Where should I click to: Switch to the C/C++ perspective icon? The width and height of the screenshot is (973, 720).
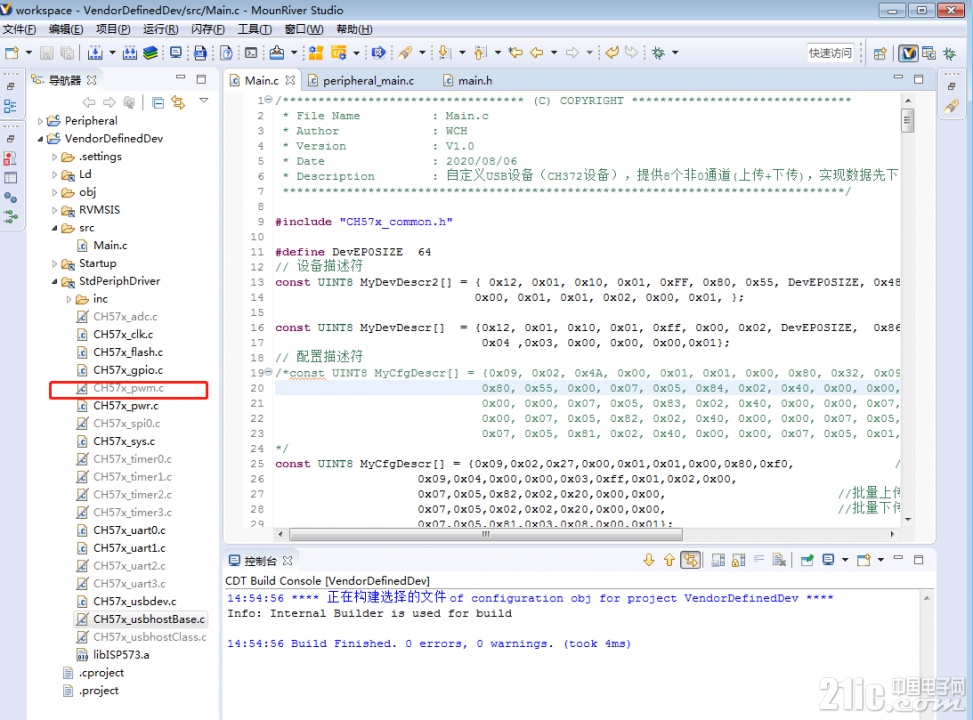click(x=929, y=53)
